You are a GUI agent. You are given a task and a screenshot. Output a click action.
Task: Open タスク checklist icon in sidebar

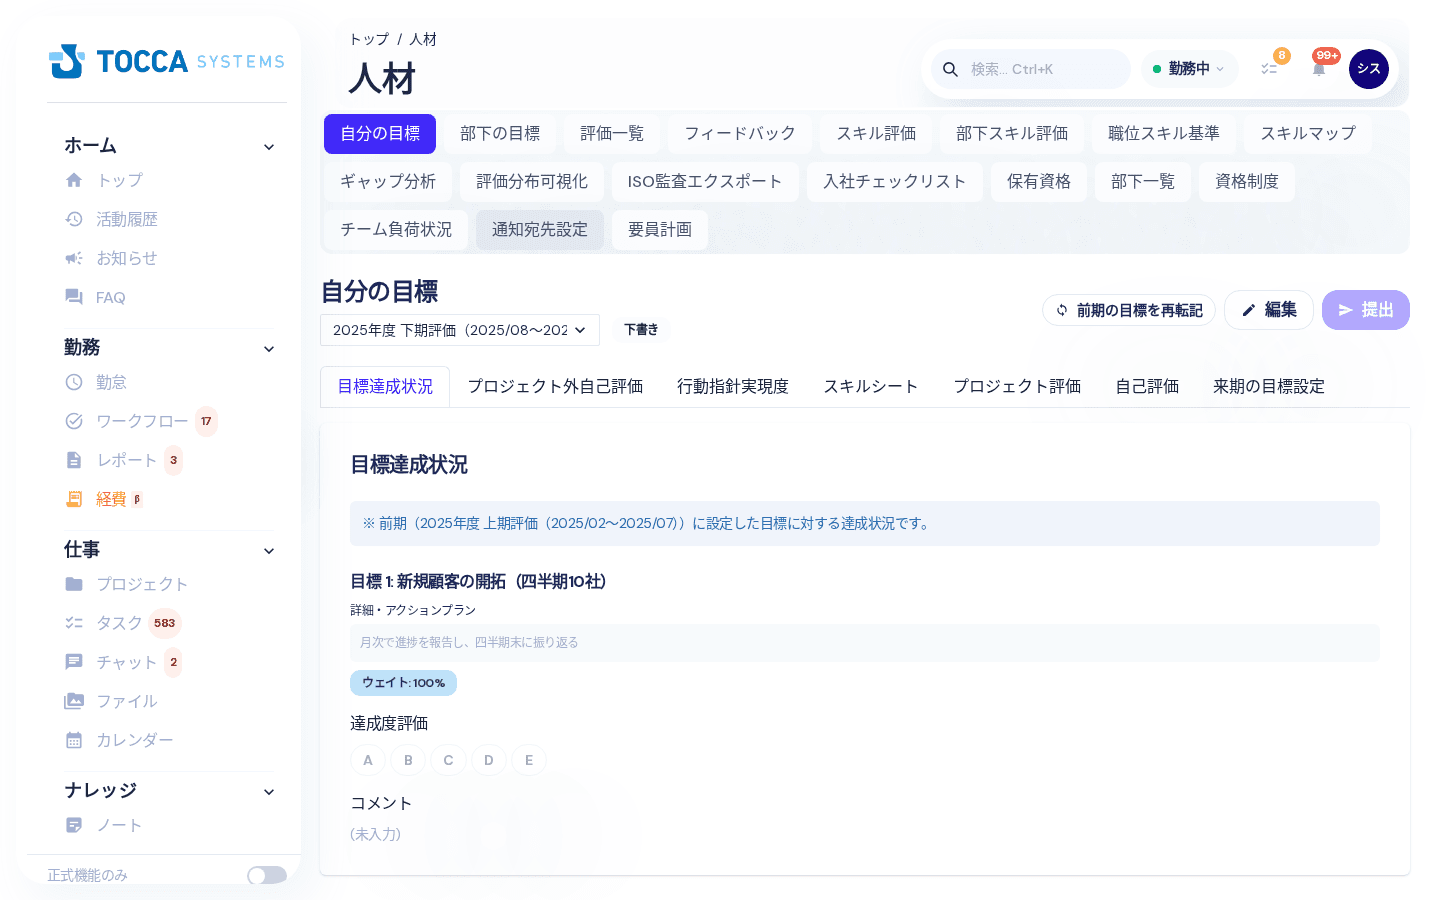coord(74,623)
